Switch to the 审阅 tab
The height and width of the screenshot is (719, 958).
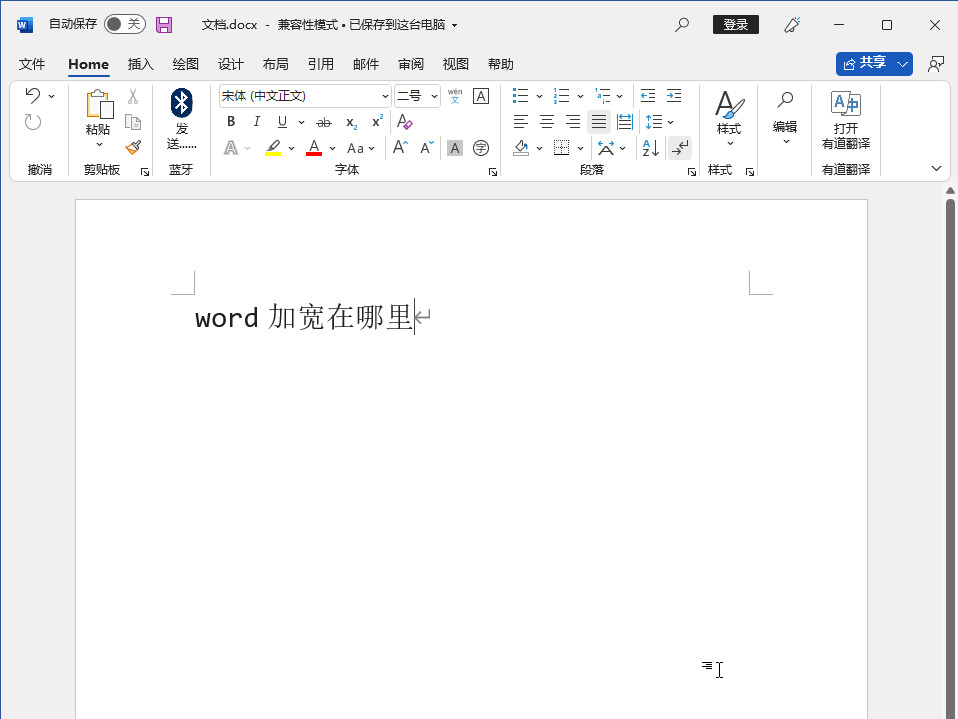tap(411, 64)
